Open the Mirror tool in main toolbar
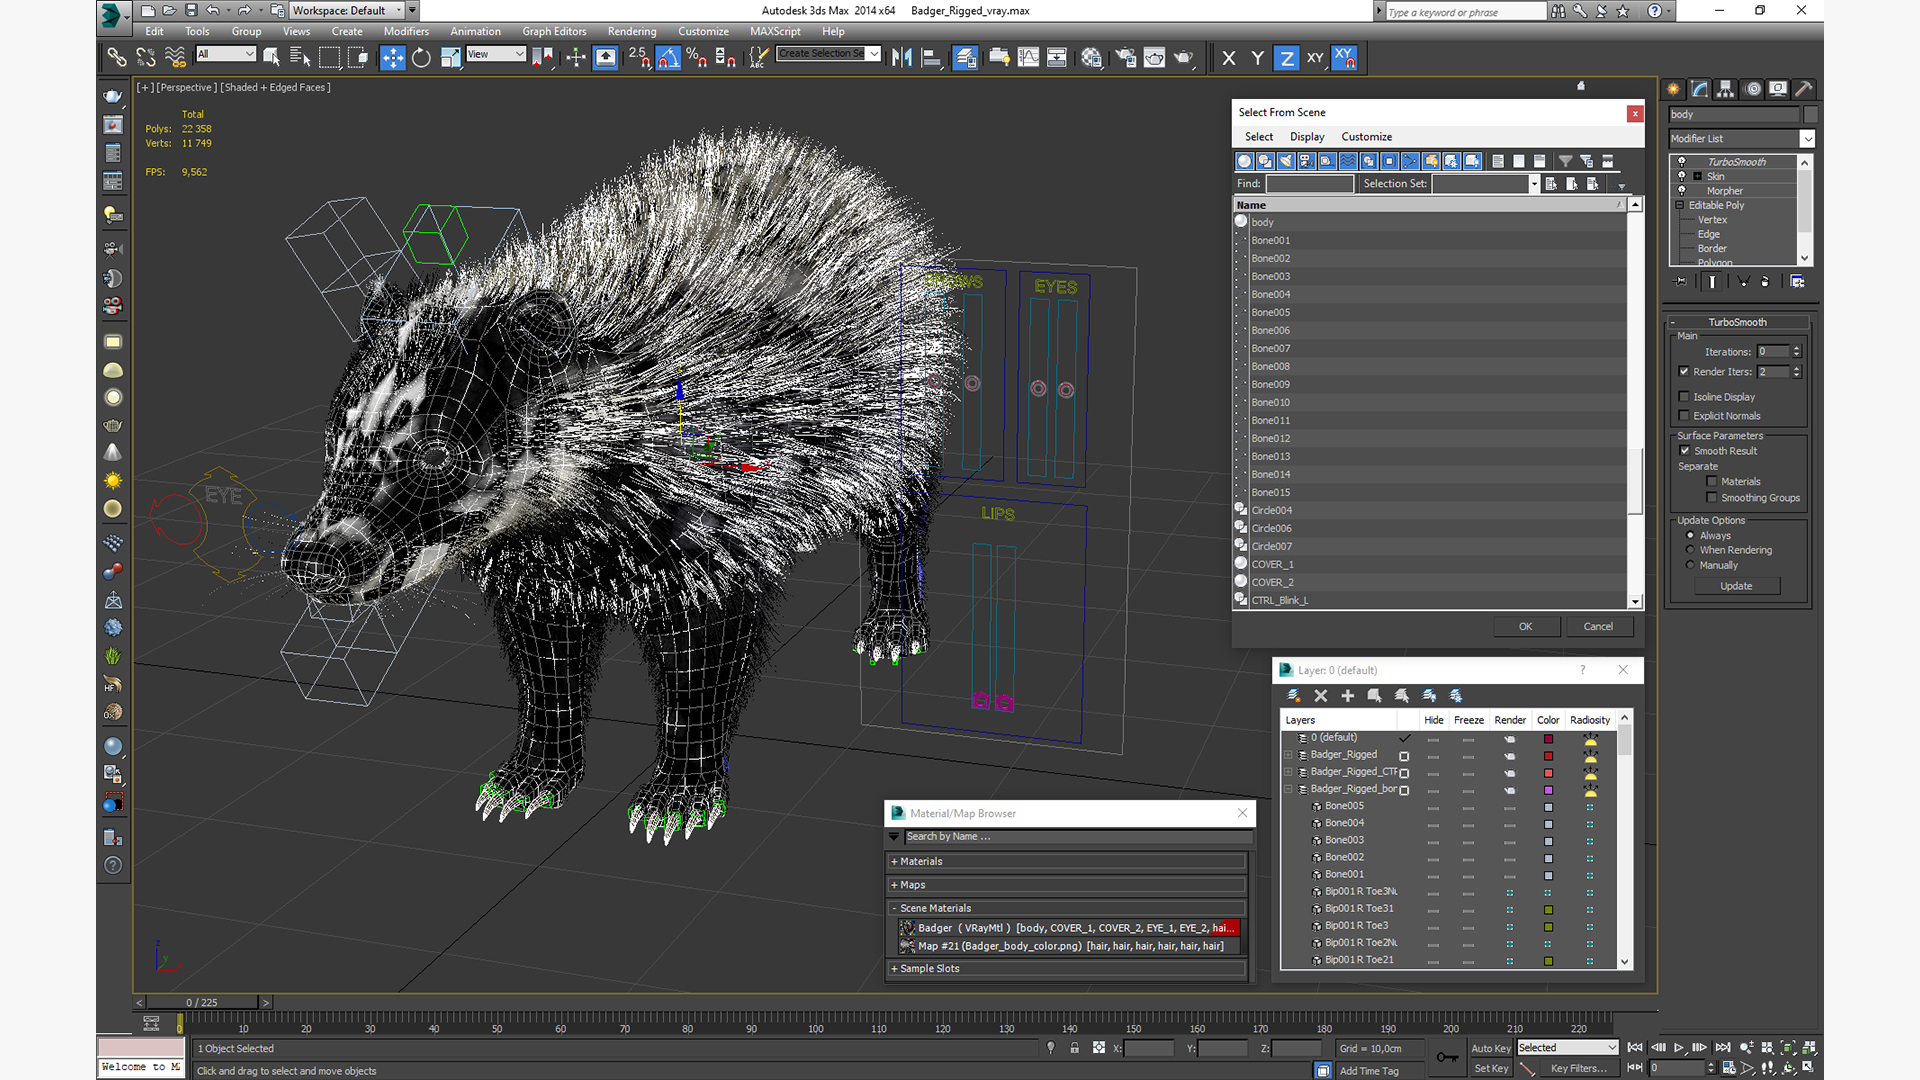 point(902,58)
